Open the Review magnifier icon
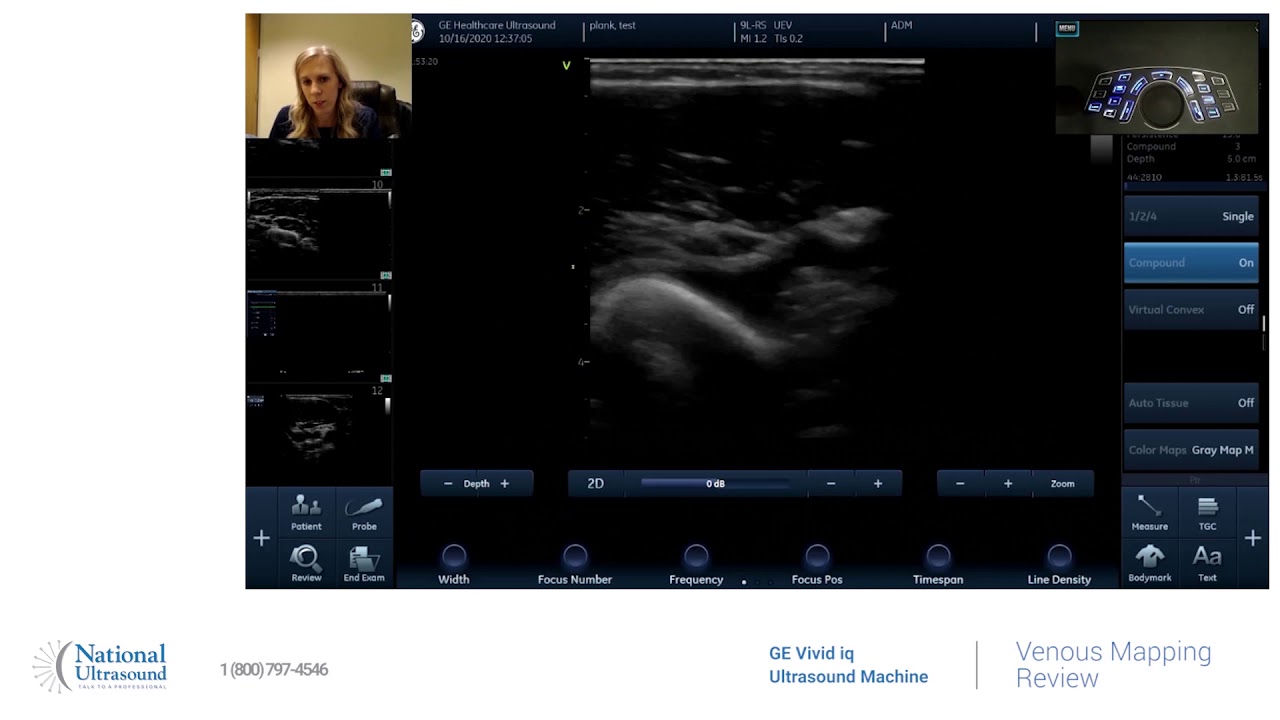The width and height of the screenshot is (1280, 720). coord(306,564)
